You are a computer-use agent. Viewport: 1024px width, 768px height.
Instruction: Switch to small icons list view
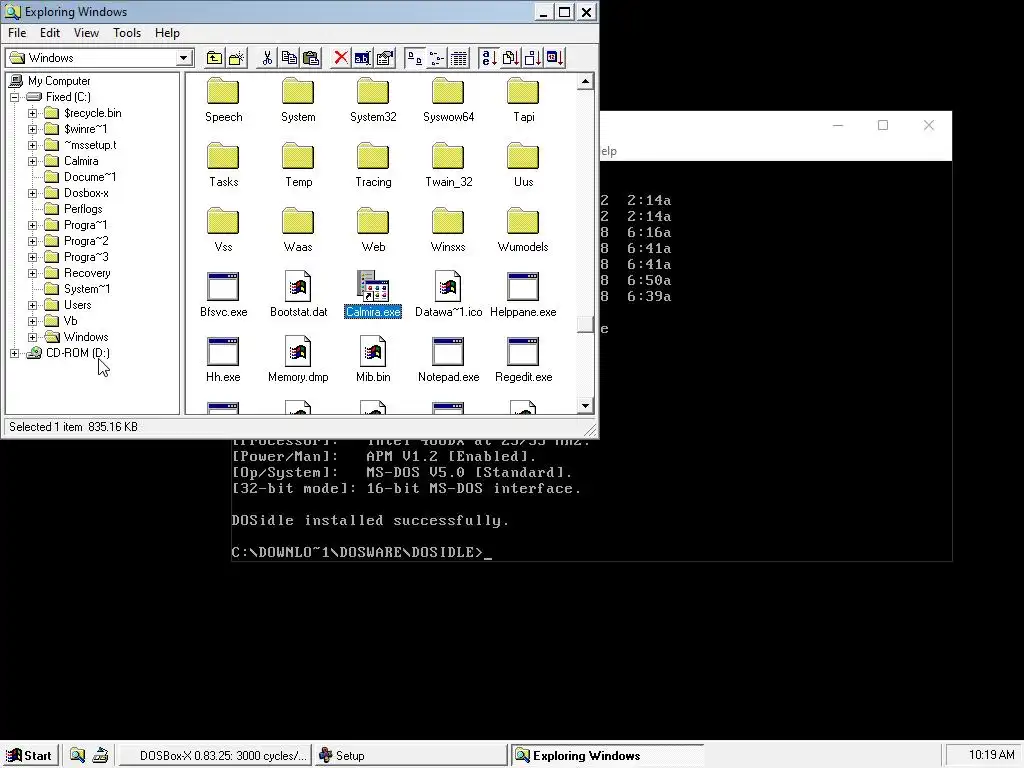point(436,58)
